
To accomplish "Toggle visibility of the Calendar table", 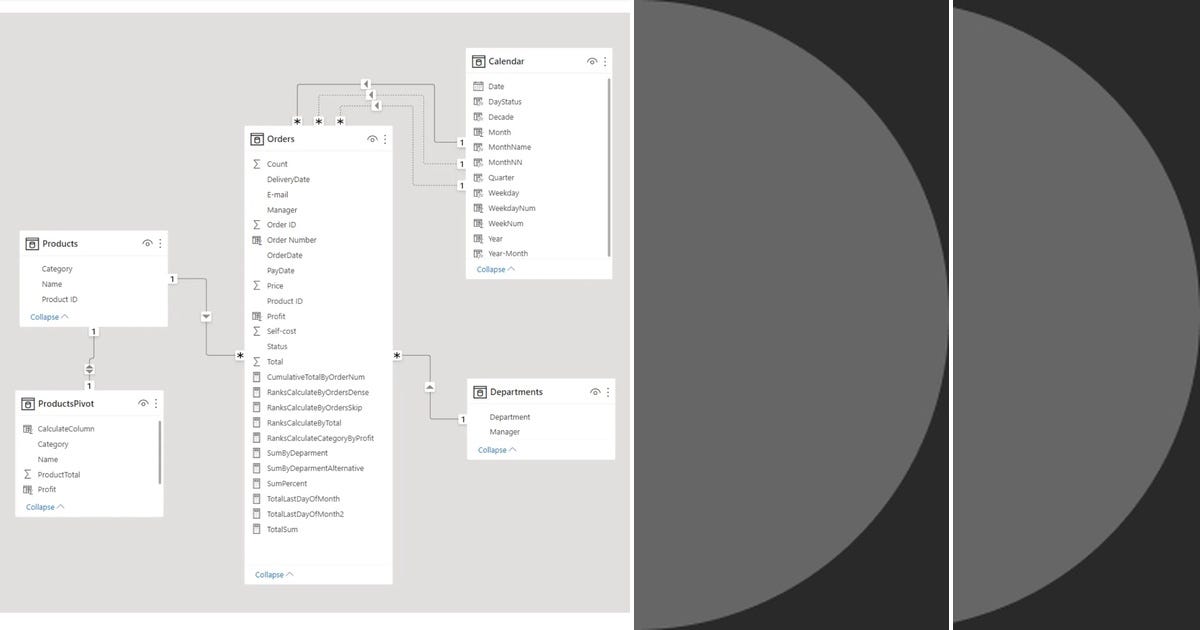I will [592, 61].
